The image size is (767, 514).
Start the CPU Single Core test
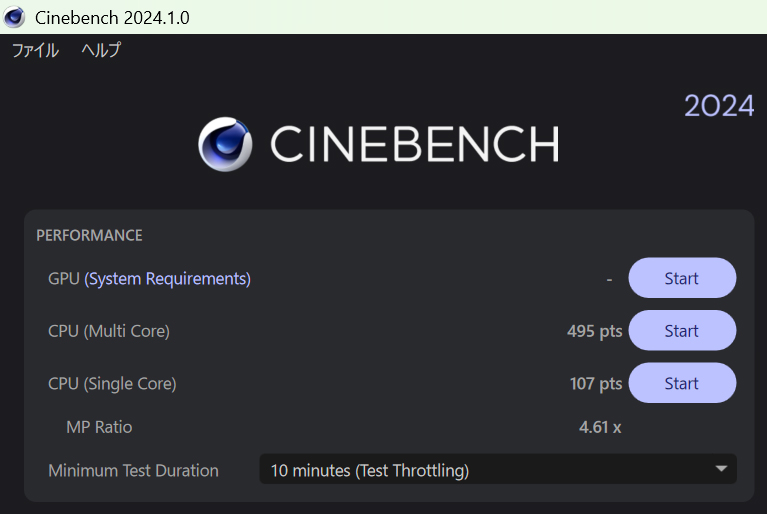[x=682, y=383]
